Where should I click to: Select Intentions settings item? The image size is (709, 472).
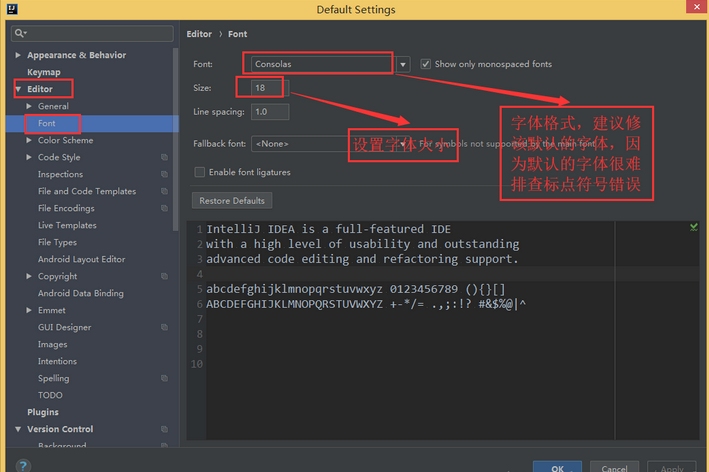57,361
